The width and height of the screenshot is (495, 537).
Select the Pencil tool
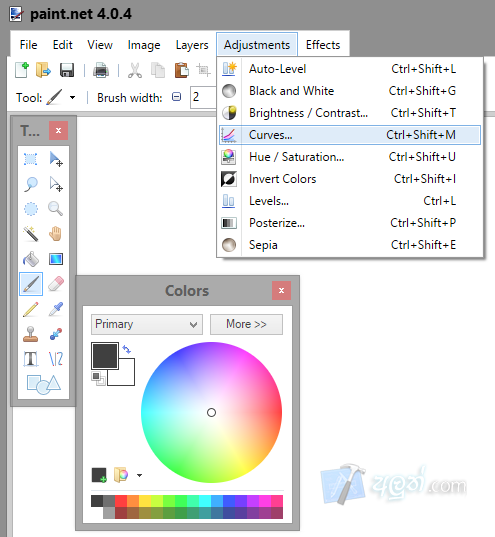31,309
